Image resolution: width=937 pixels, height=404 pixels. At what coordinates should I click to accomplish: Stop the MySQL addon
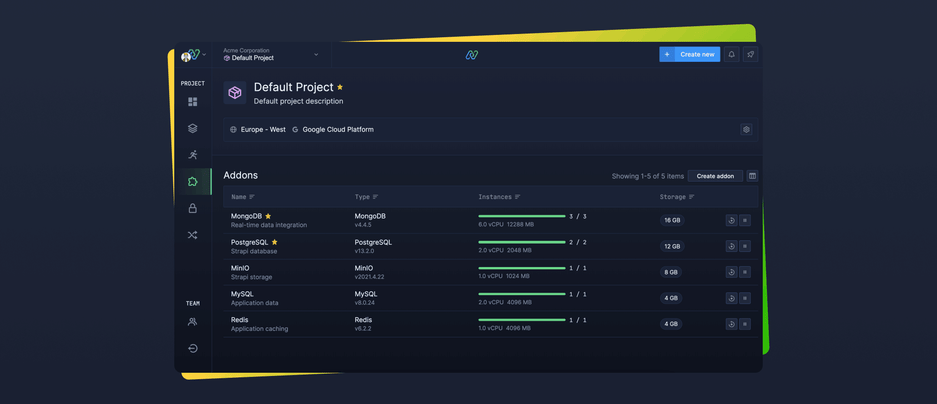pyautogui.click(x=745, y=298)
